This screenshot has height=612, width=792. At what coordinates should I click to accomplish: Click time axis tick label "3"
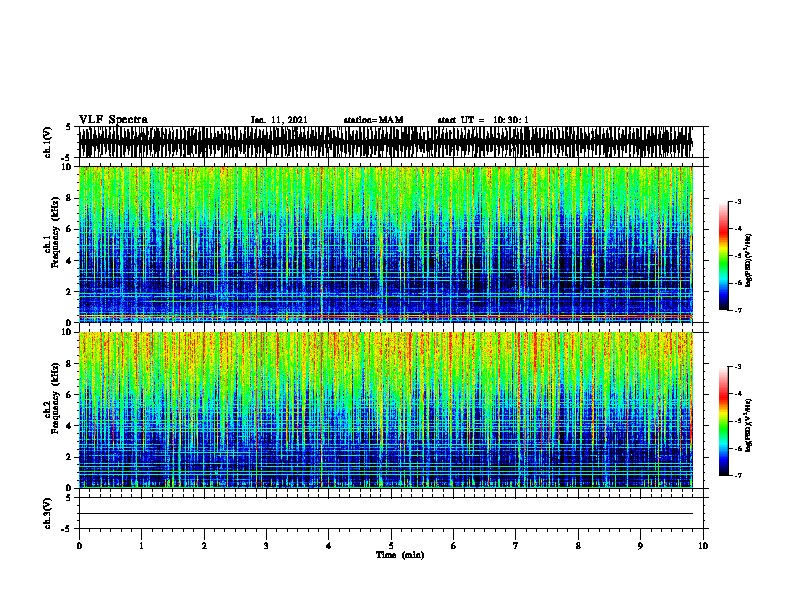coord(266,546)
